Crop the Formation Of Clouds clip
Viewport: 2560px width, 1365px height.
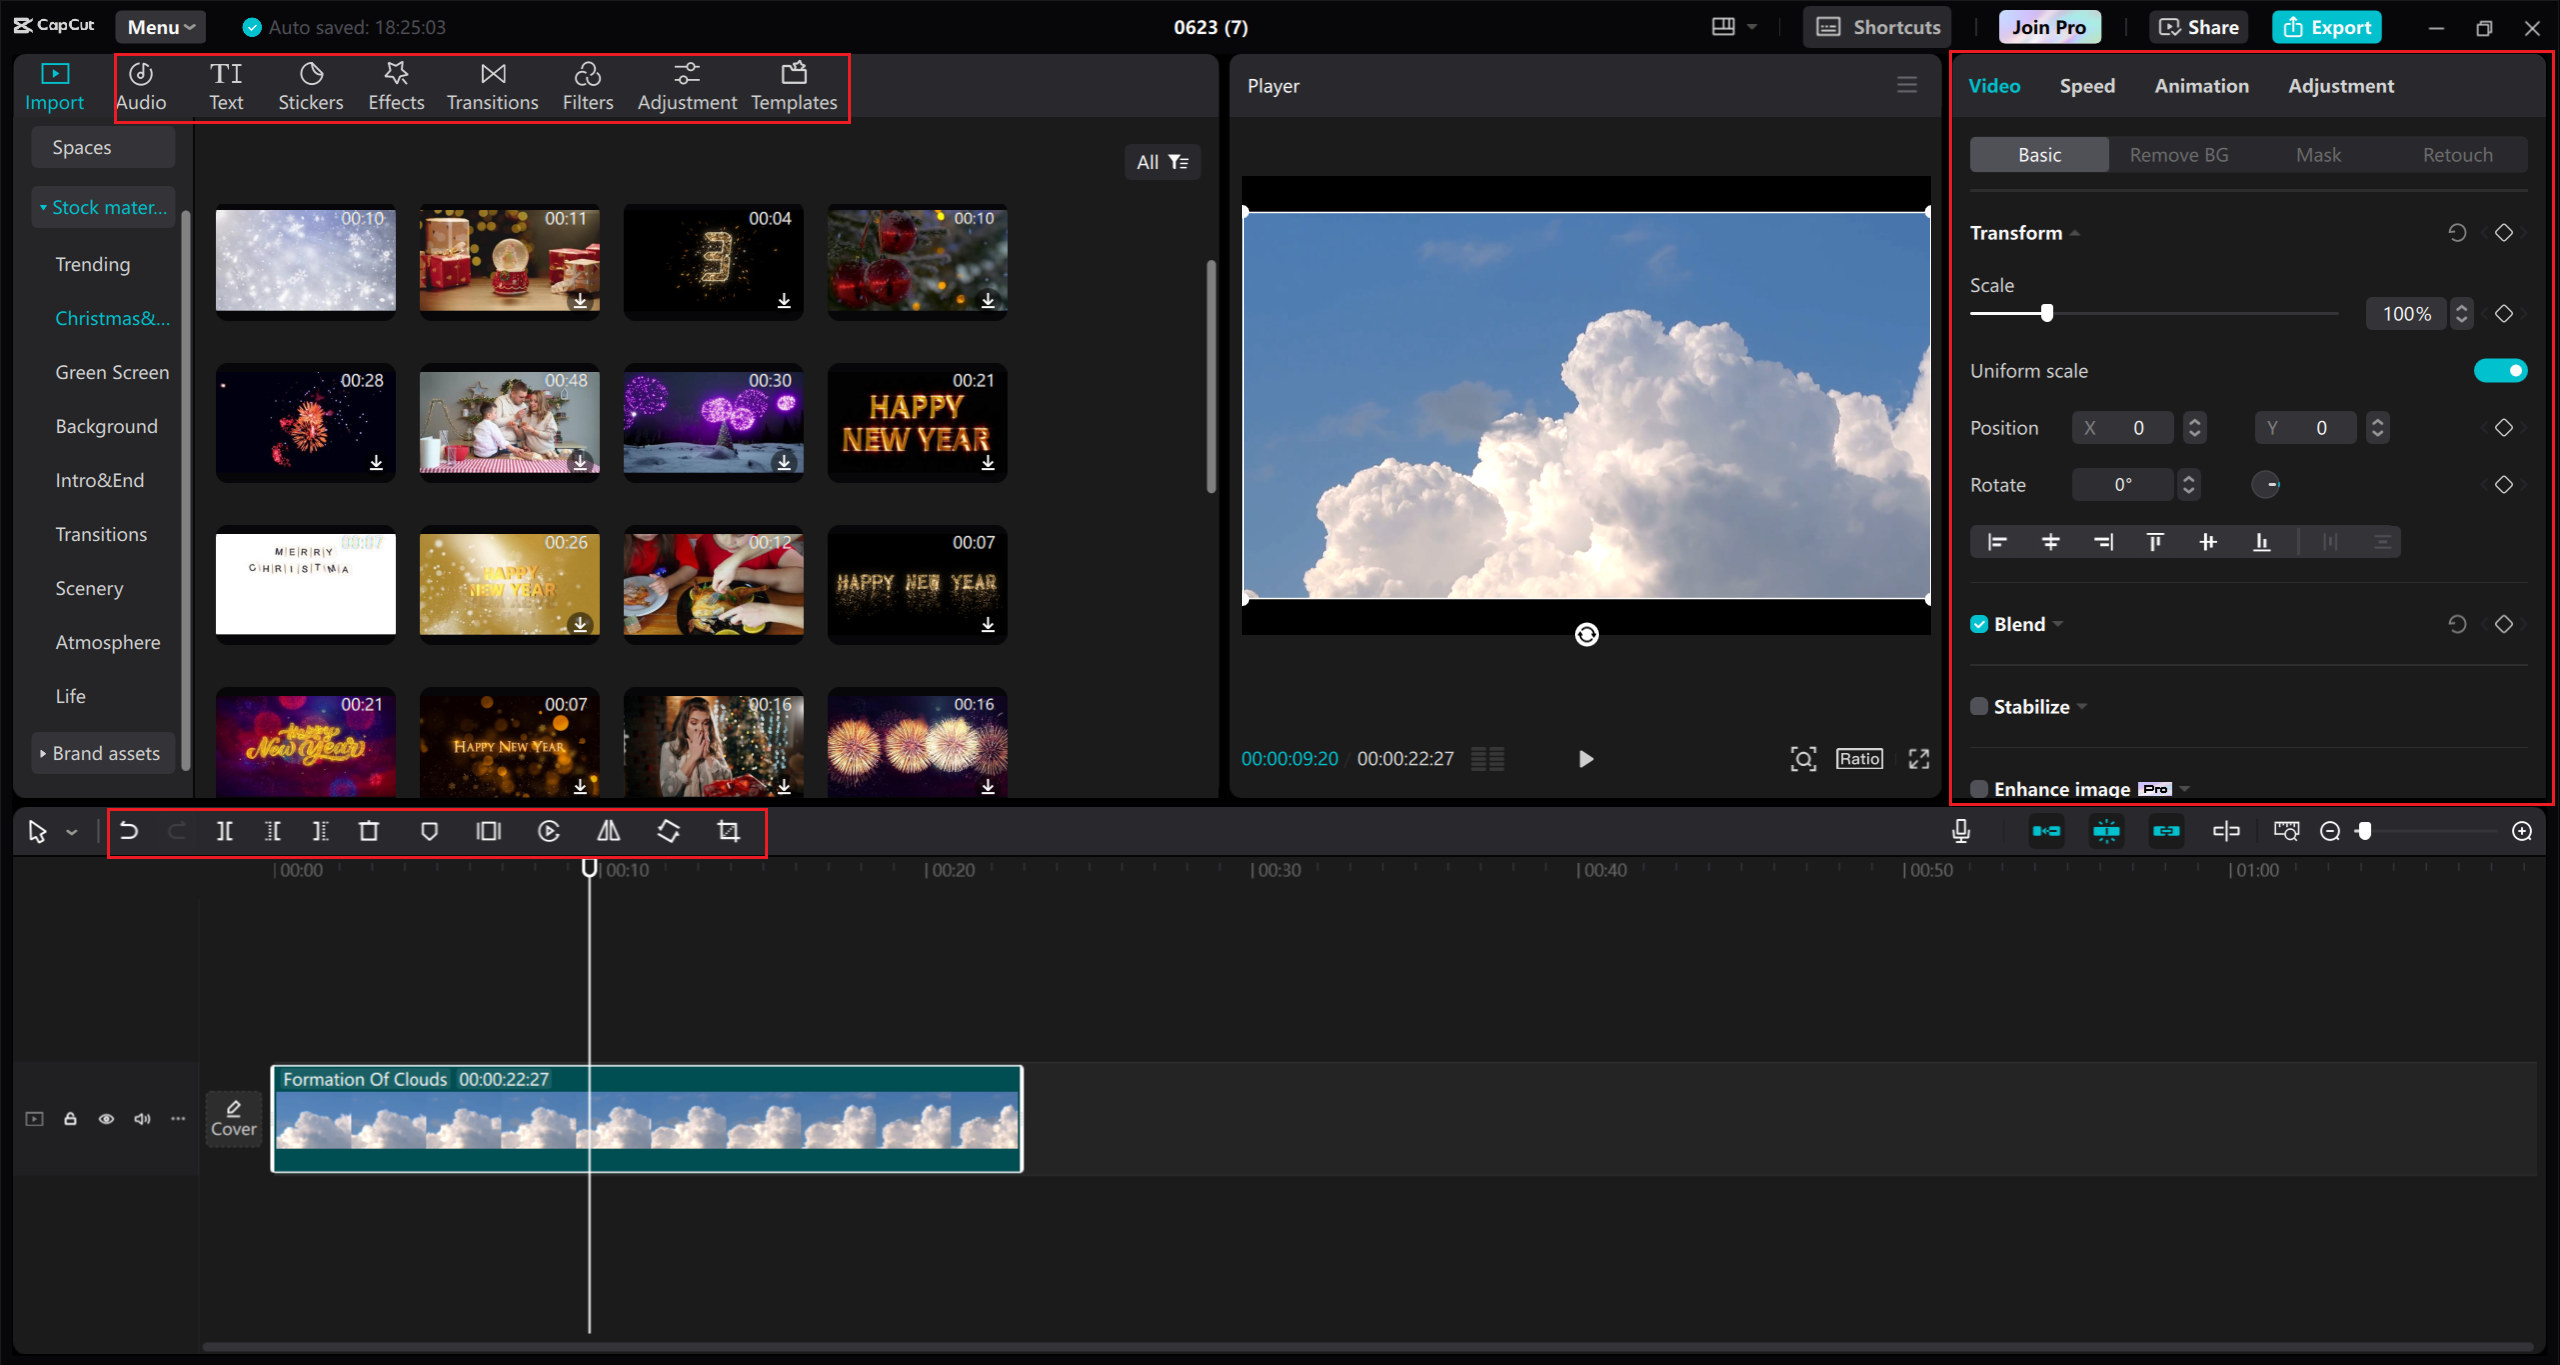(x=727, y=831)
